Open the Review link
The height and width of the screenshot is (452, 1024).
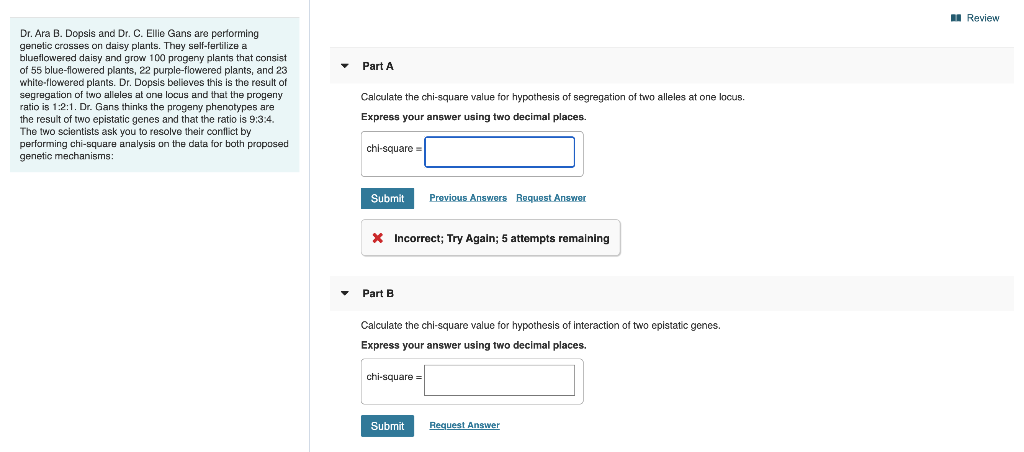pyautogui.click(x=982, y=18)
